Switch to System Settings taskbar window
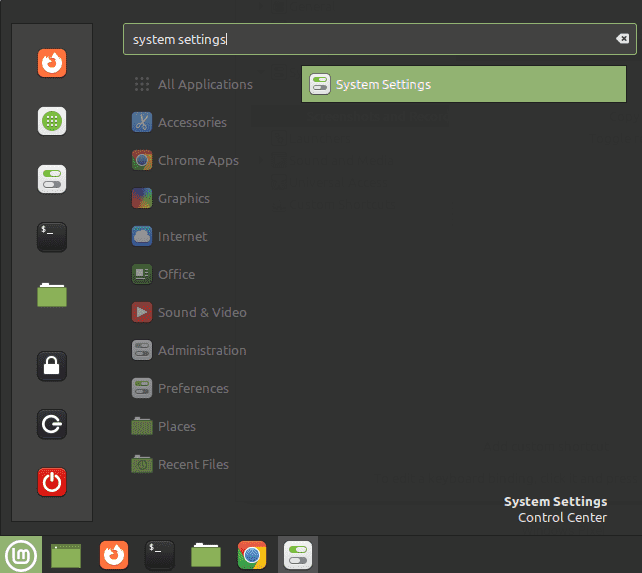642x573 pixels. coord(298,555)
